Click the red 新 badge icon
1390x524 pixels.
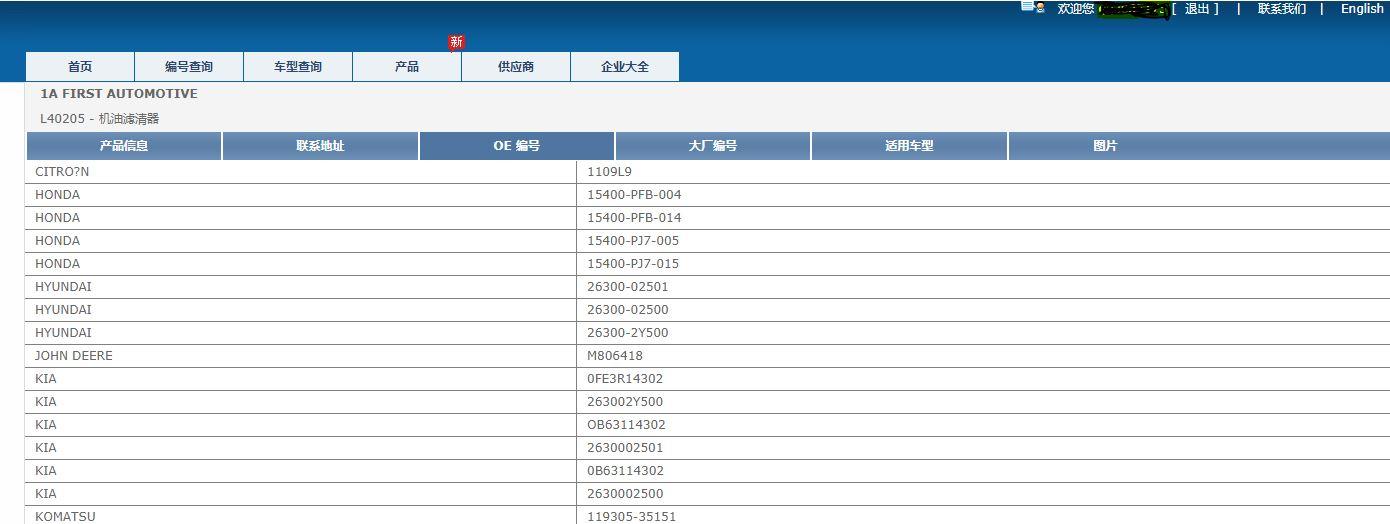coord(457,42)
